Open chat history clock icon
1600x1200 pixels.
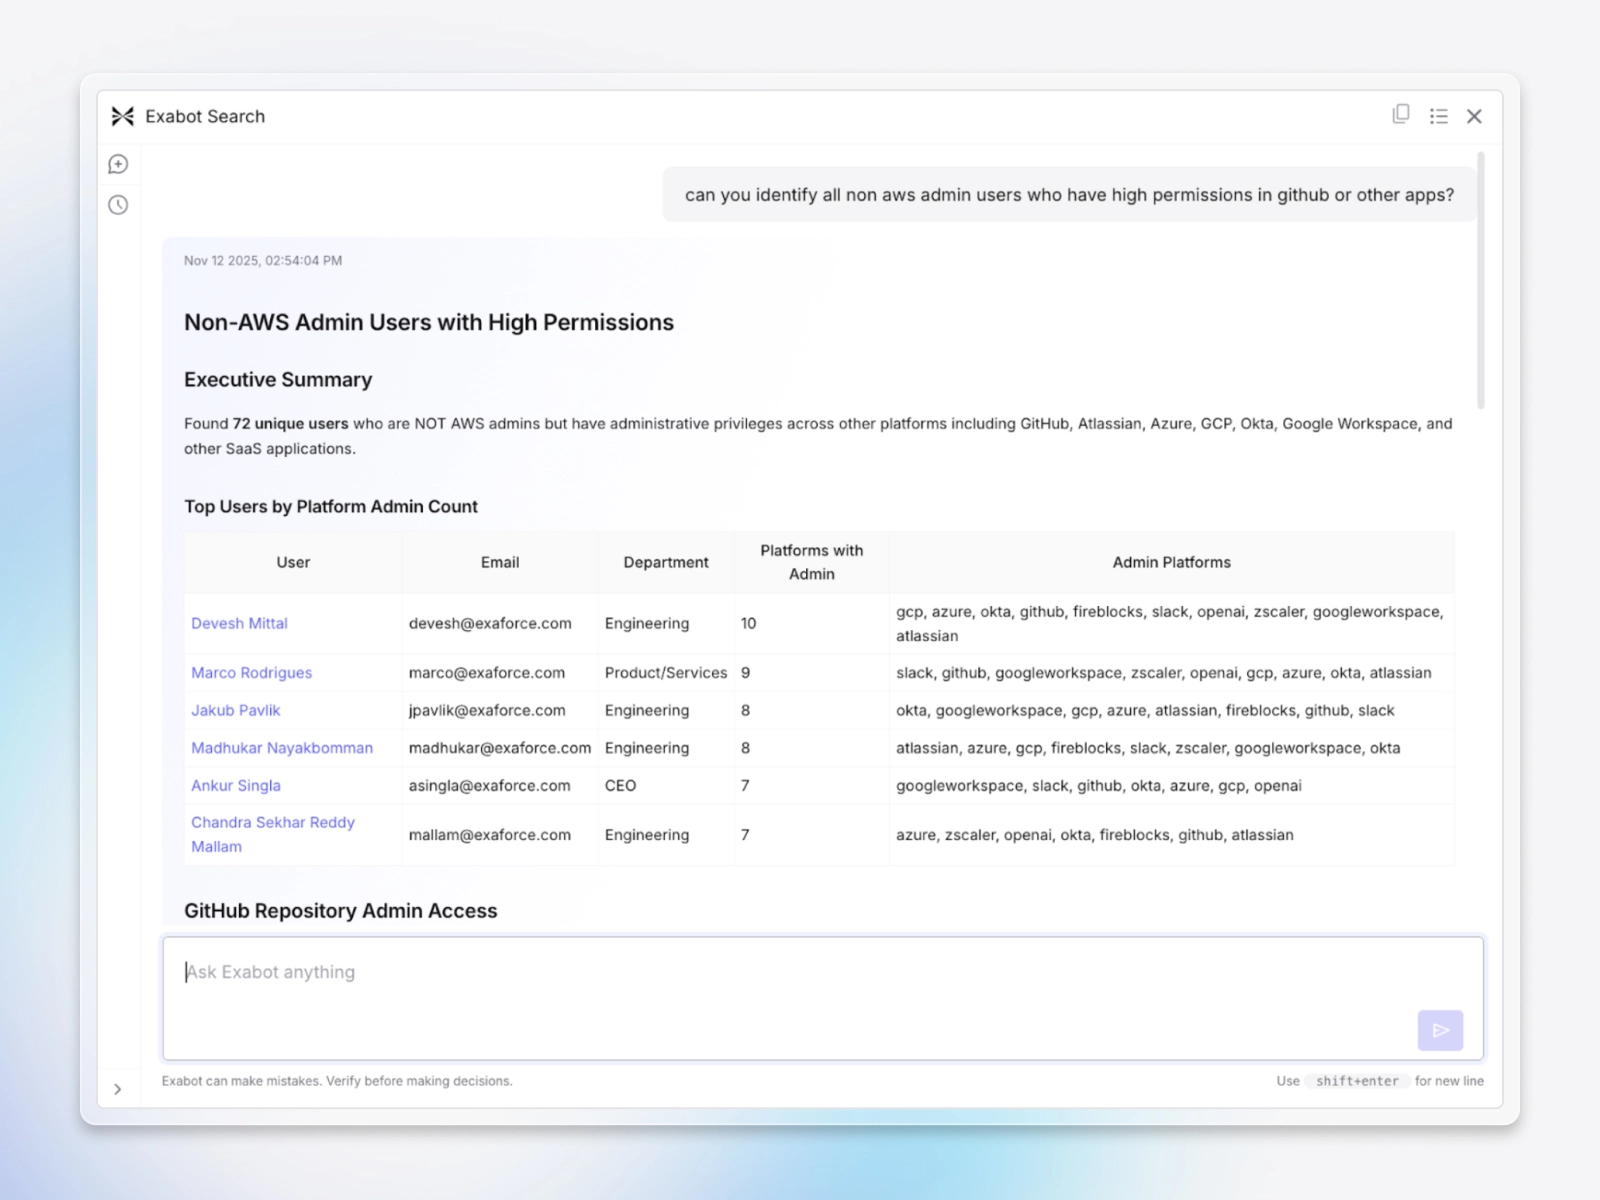point(118,205)
